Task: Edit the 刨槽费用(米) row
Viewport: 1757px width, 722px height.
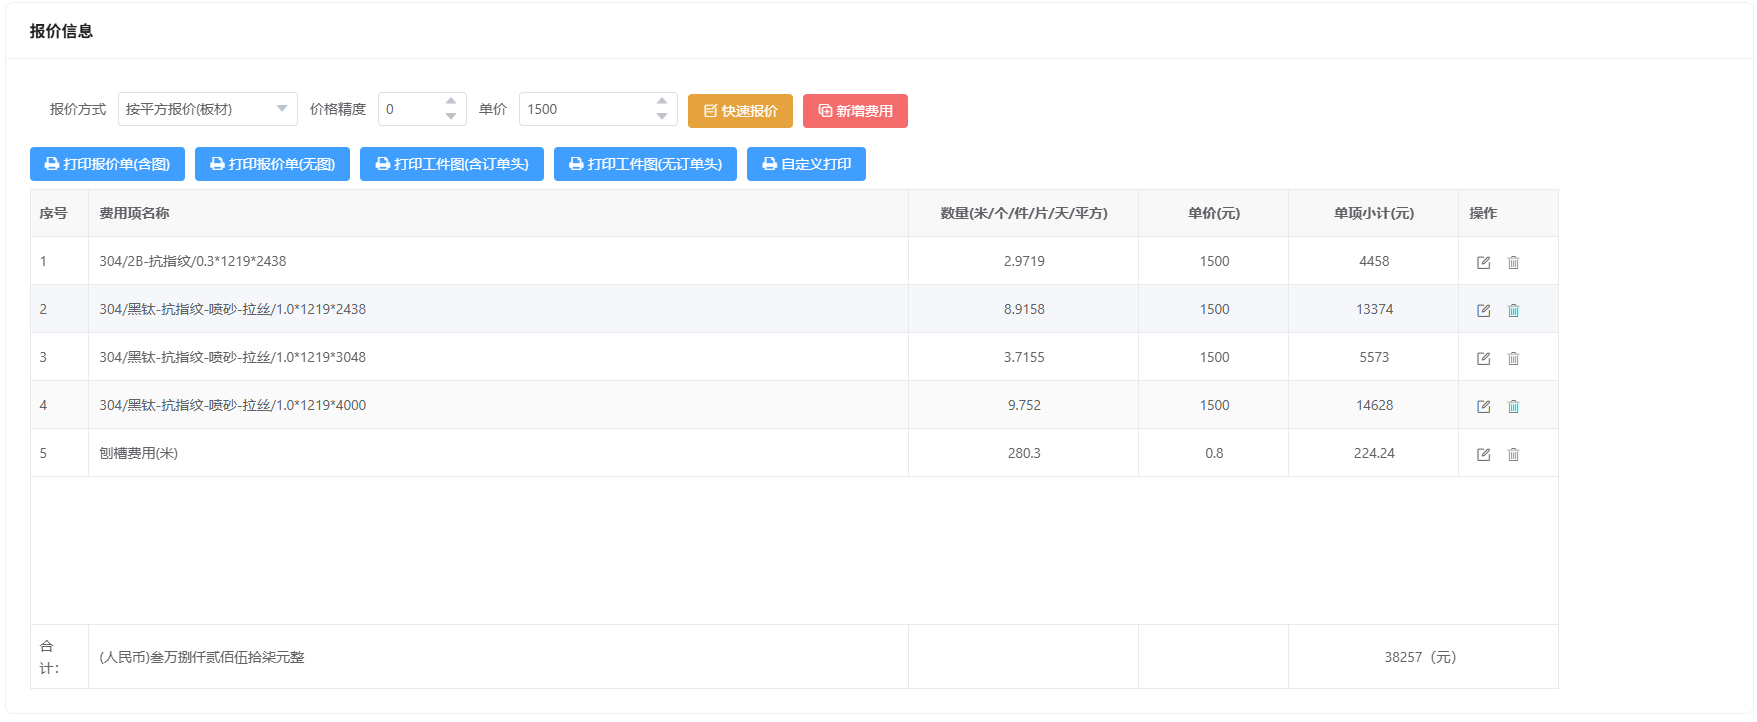Action: click(x=1483, y=454)
